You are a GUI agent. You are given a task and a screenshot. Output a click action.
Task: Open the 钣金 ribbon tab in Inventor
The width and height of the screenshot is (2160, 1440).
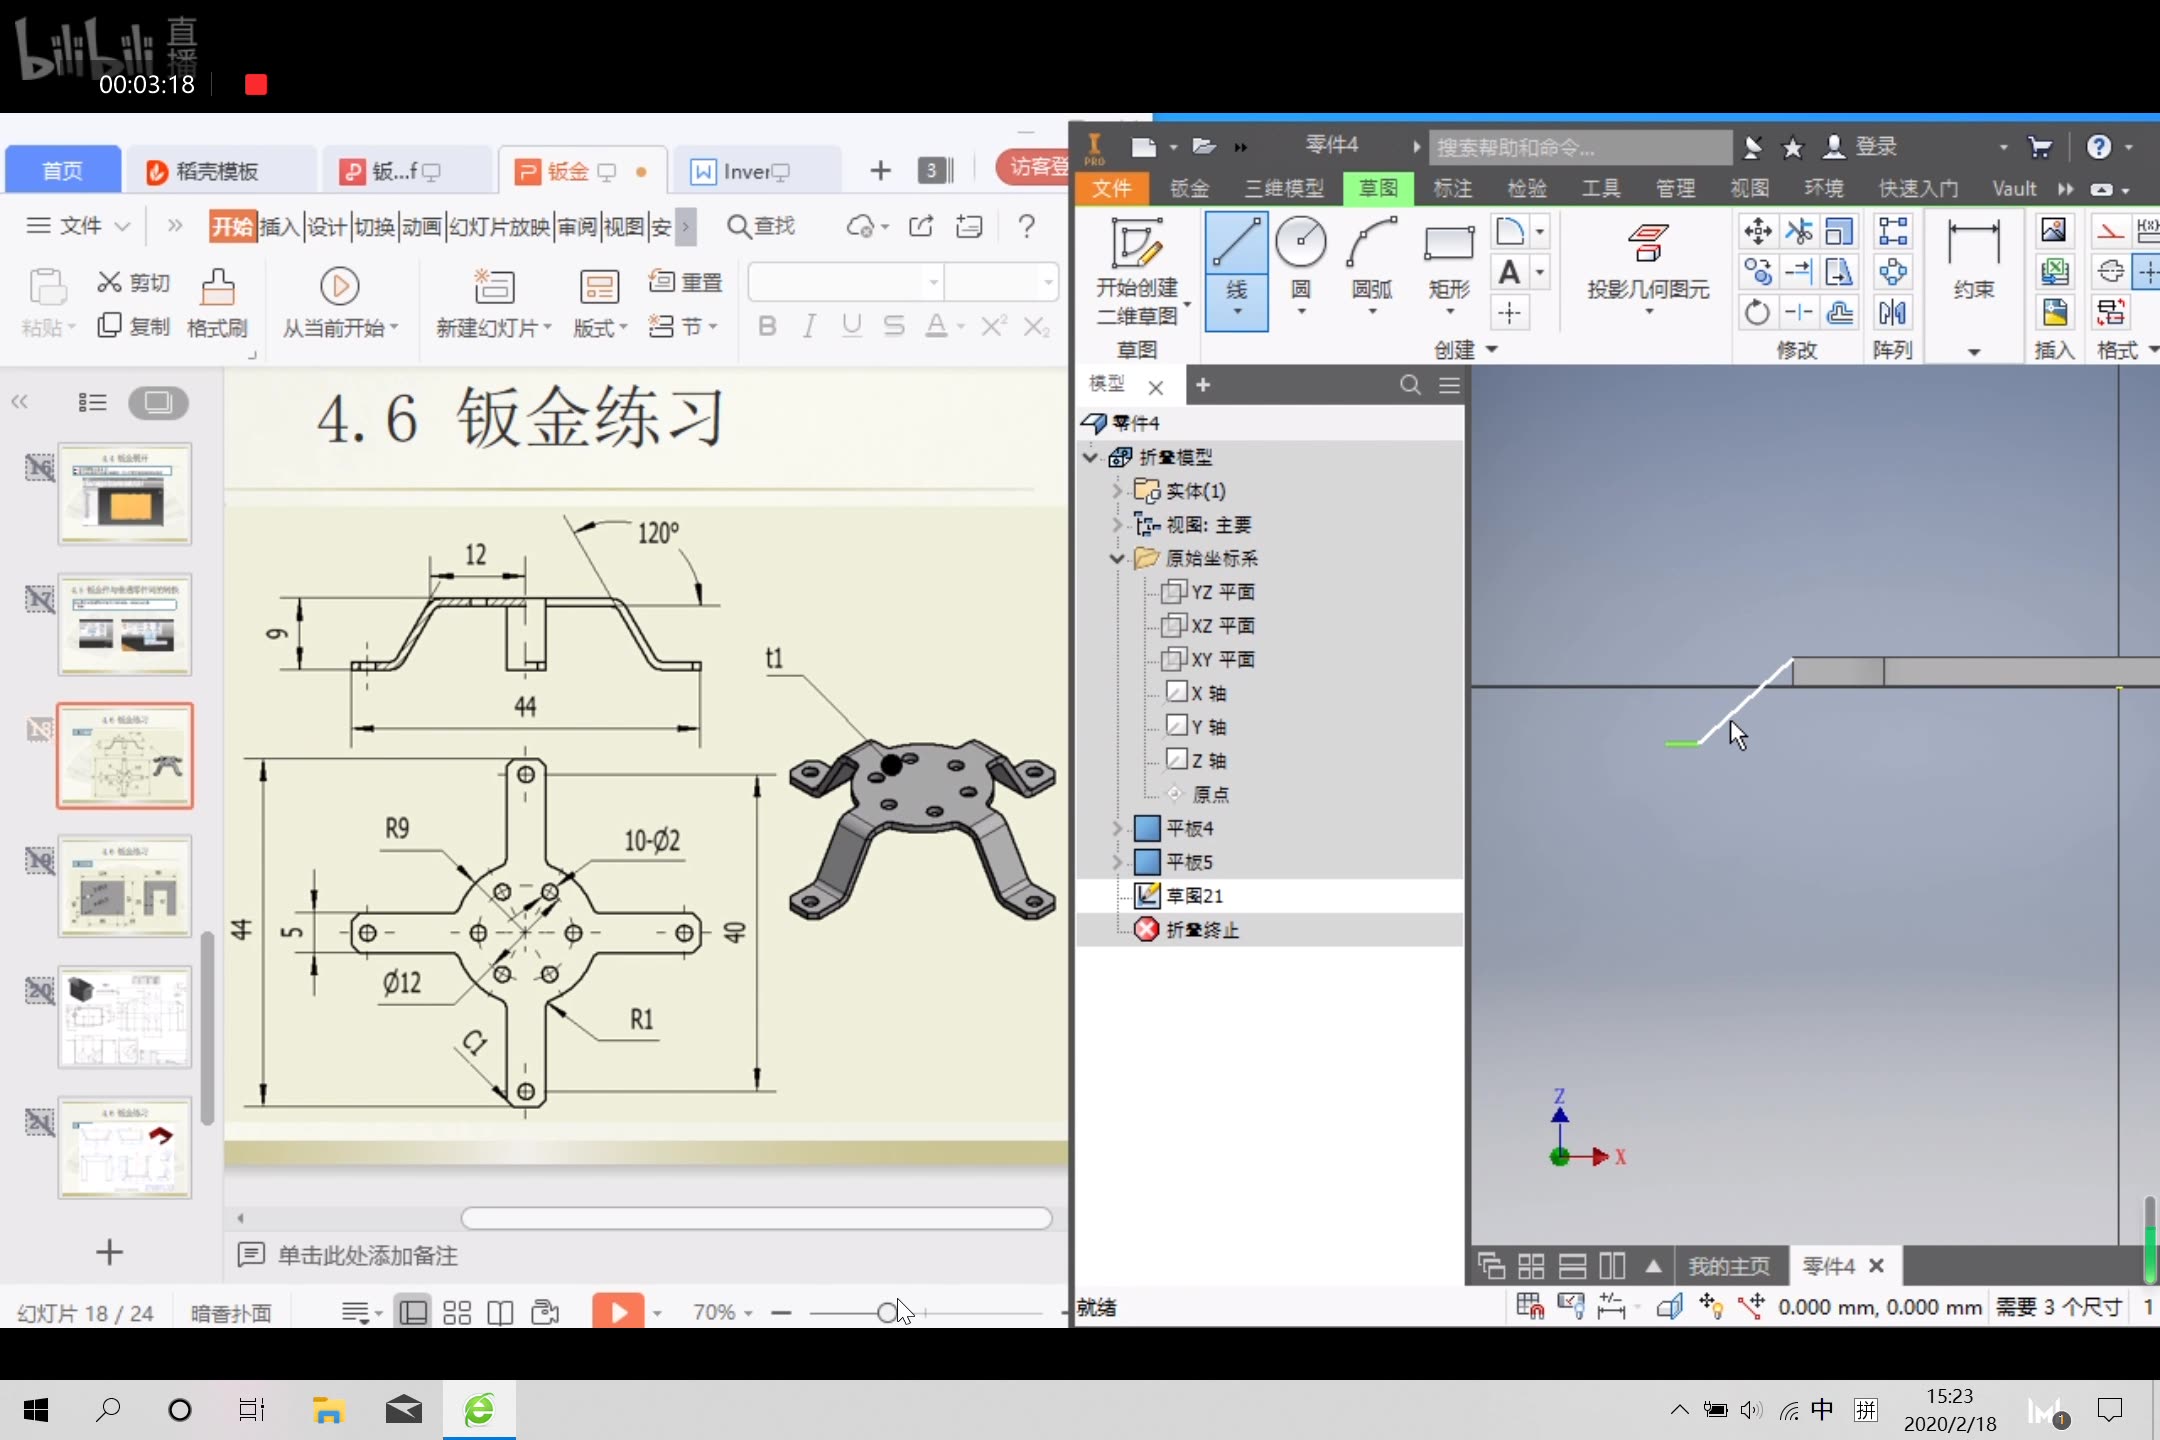pos(1189,188)
